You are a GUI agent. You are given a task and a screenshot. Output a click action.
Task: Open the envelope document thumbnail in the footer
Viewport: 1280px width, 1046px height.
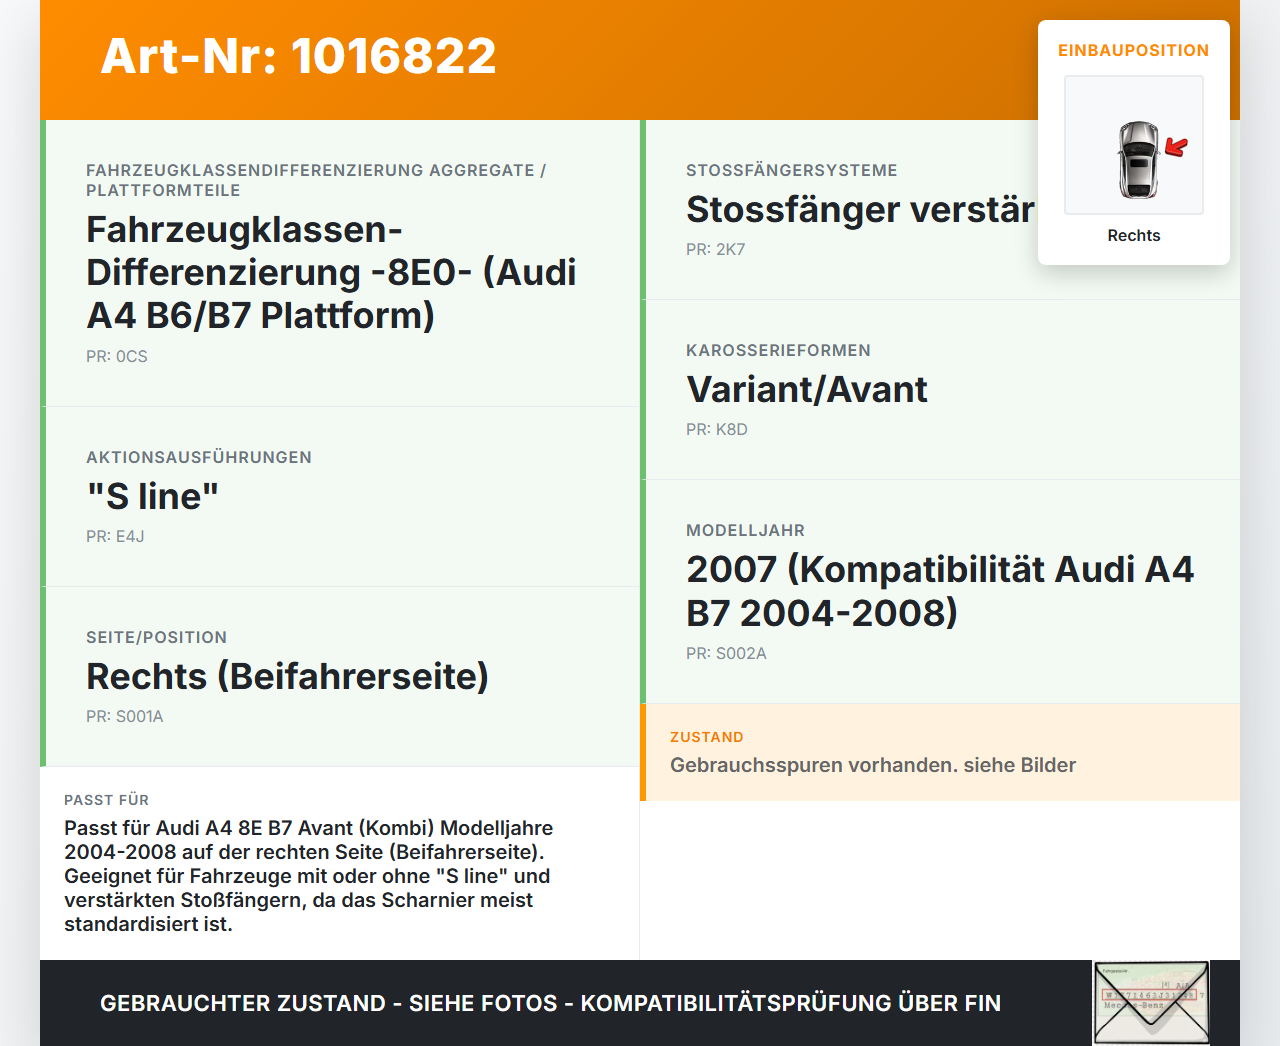(1151, 1002)
